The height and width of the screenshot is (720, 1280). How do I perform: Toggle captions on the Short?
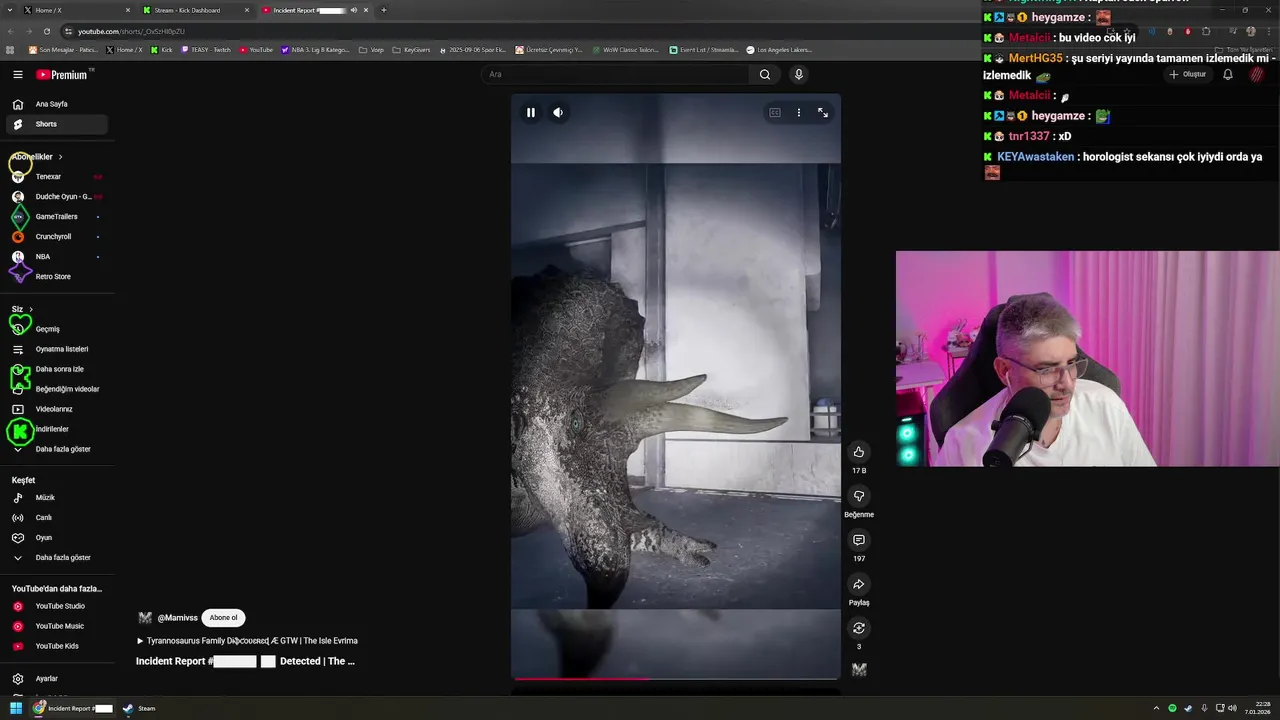point(774,113)
